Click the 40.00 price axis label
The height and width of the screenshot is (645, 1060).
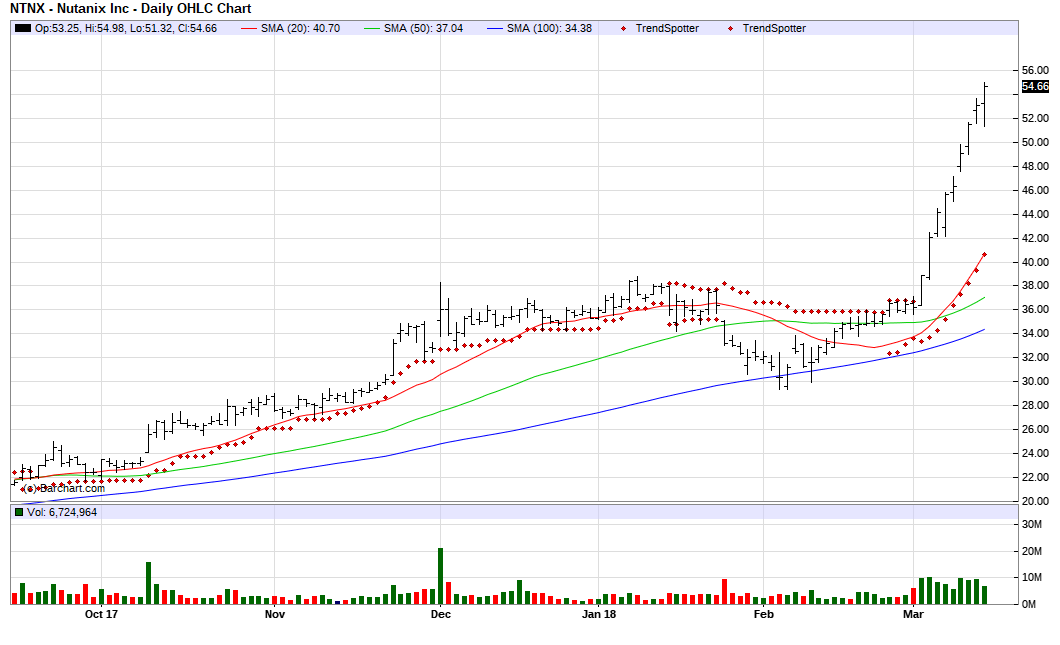point(1035,262)
